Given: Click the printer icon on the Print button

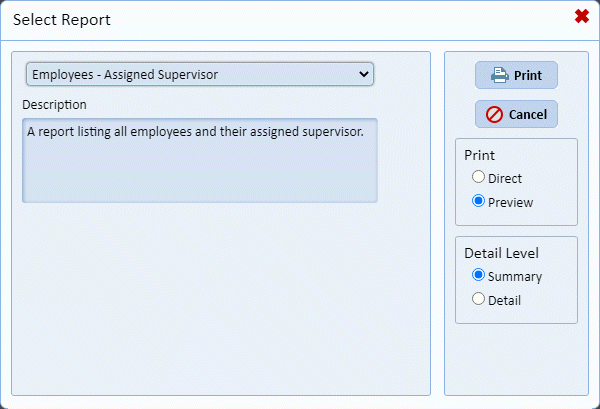Looking at the screenshot, I should [x=499, y=76].
